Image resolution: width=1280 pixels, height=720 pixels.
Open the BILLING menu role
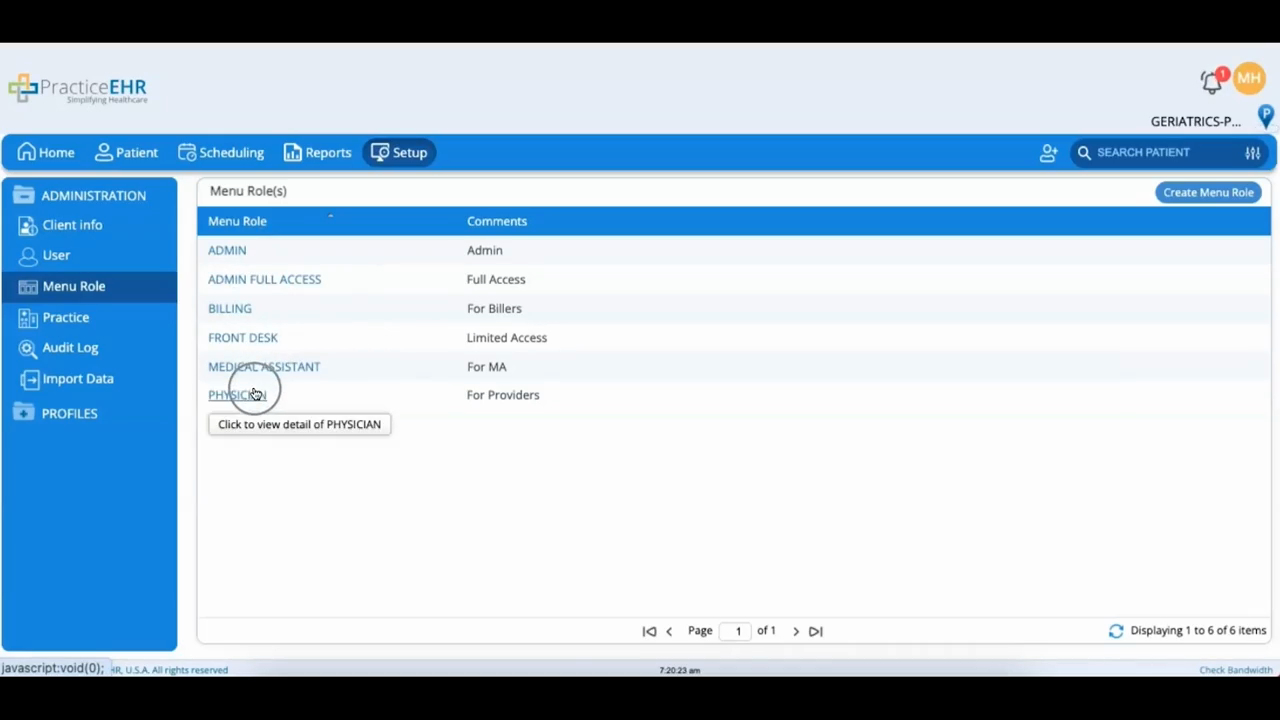(230, 308)
